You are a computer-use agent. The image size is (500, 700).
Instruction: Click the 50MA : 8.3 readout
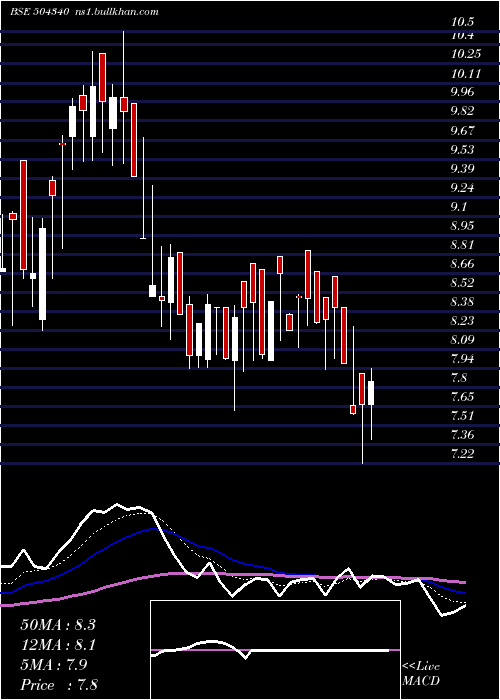point(58,625)
